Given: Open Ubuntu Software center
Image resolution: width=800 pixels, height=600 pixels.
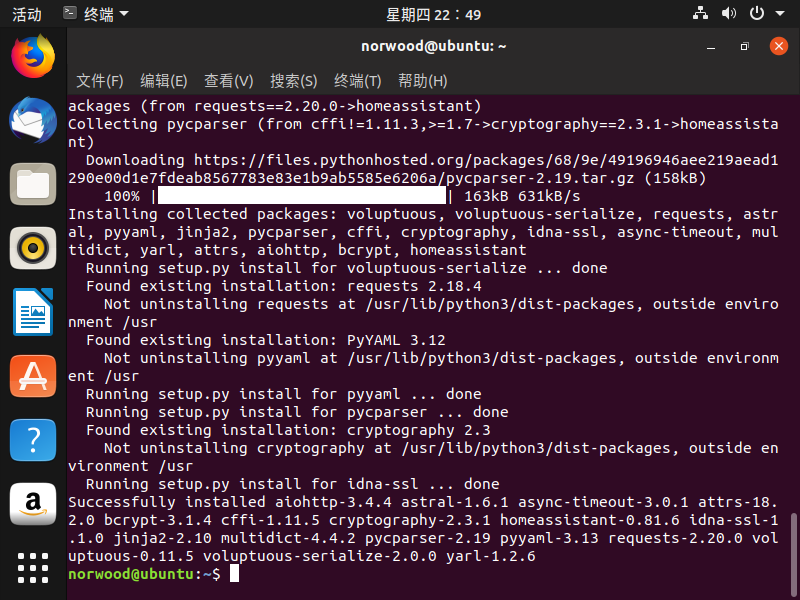Looking at the screenshot, I should (33, 376).
